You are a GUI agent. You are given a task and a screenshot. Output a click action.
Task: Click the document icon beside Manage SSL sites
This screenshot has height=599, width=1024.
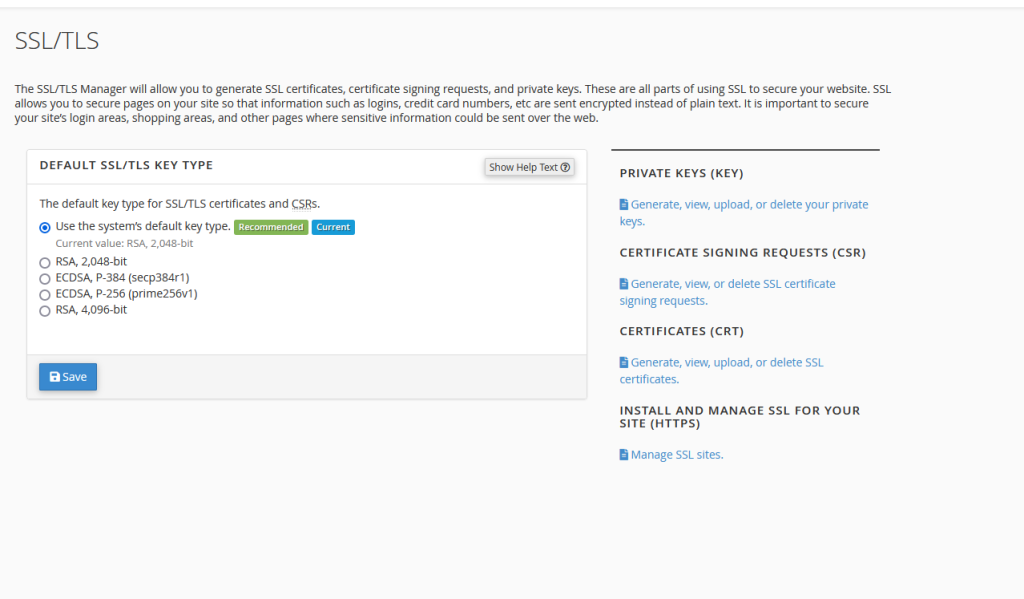coord(624,455)
